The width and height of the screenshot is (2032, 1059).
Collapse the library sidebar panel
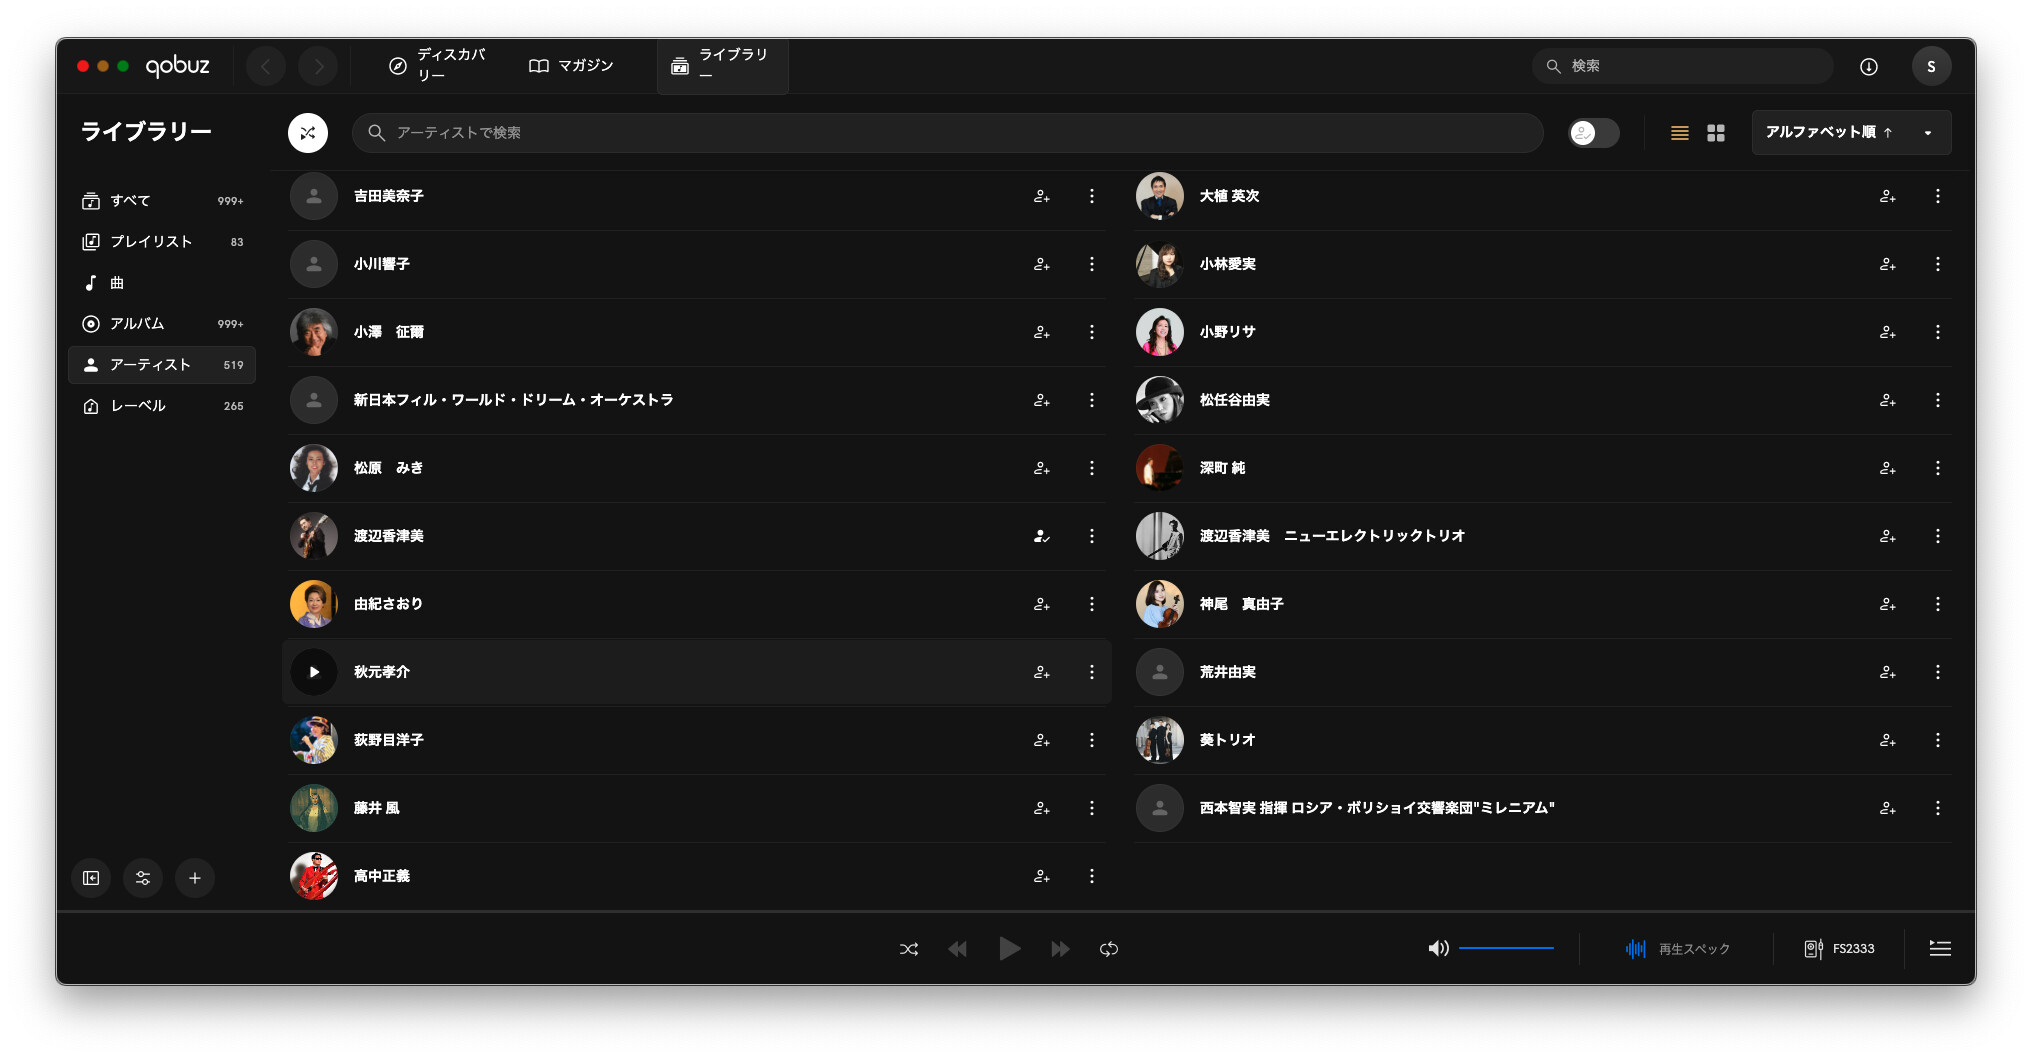[91, 878]
